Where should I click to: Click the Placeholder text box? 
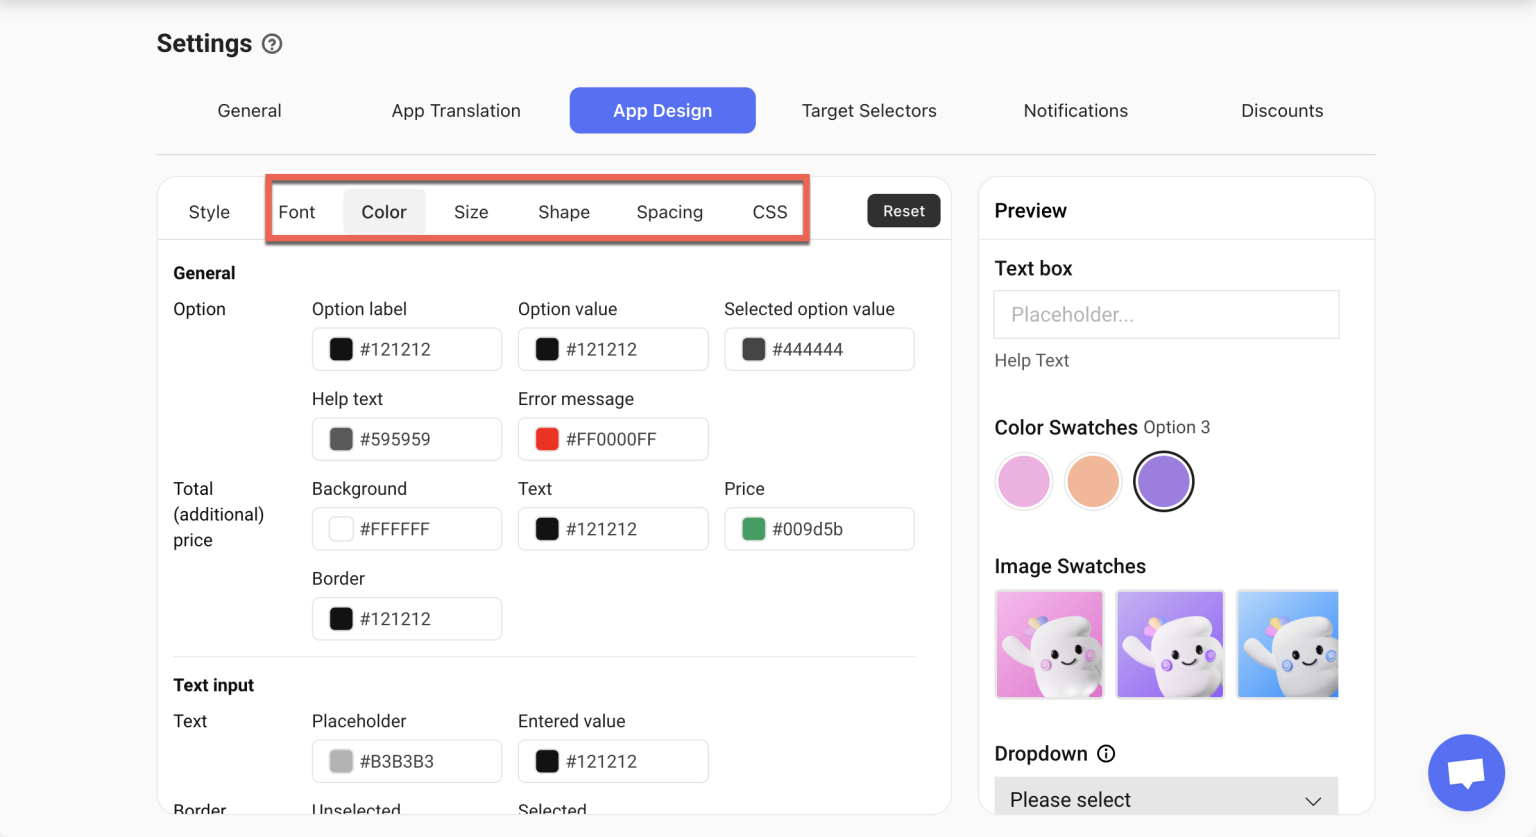pyautogui.click(x=1165, y=314)
